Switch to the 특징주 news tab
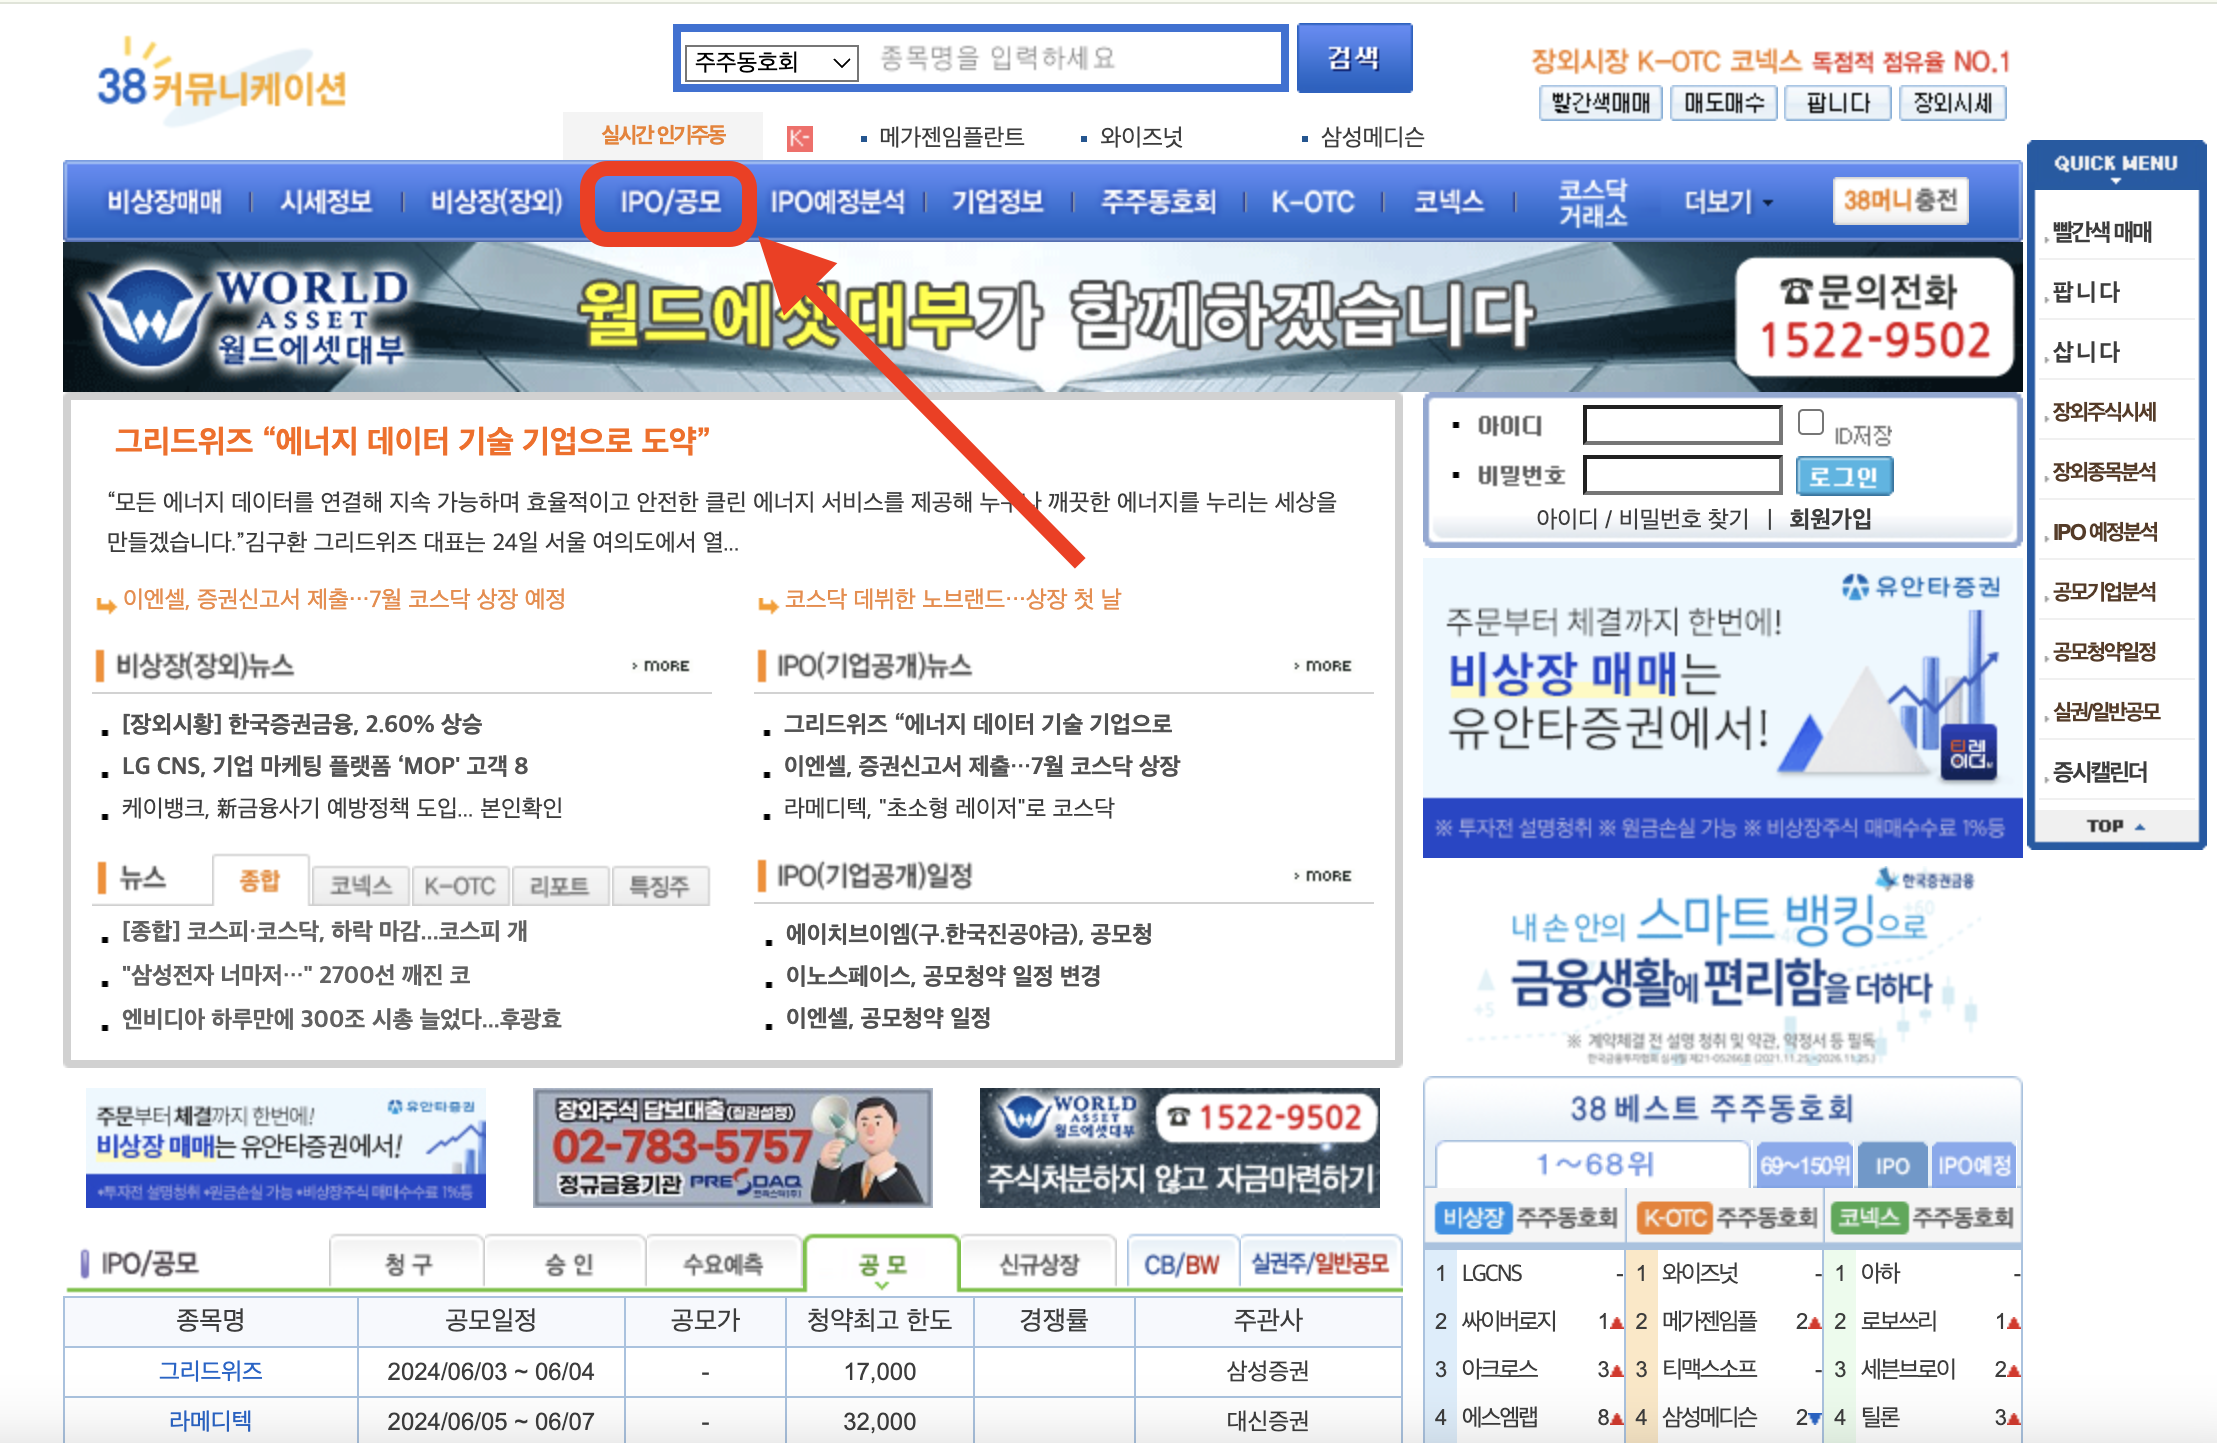 (659, 884)
